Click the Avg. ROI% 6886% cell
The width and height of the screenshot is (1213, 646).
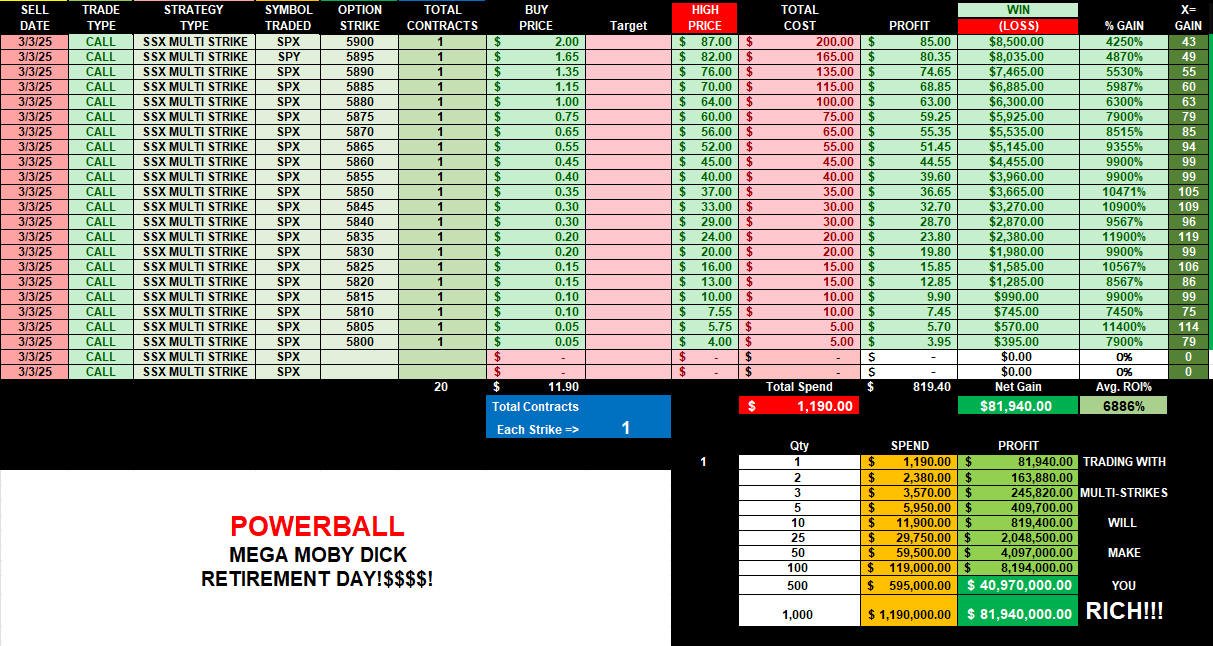(x=1123, y=405)
